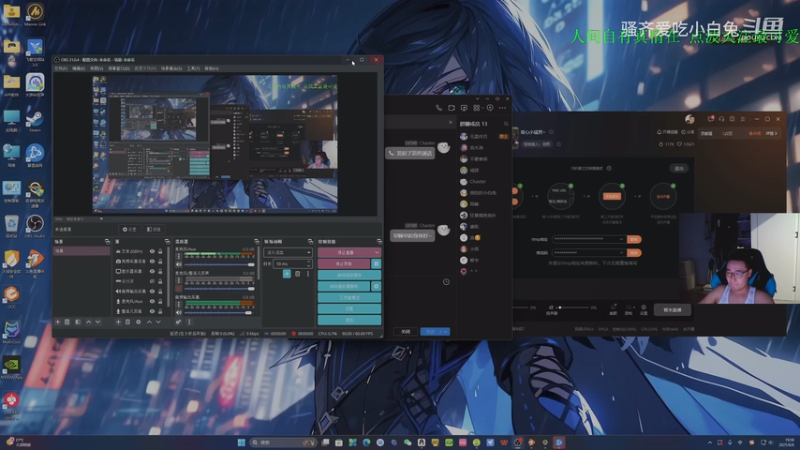This screenshot has height=450, width=800.
Task: Lock toggle for the display capture source
Action: coord(160,271)
